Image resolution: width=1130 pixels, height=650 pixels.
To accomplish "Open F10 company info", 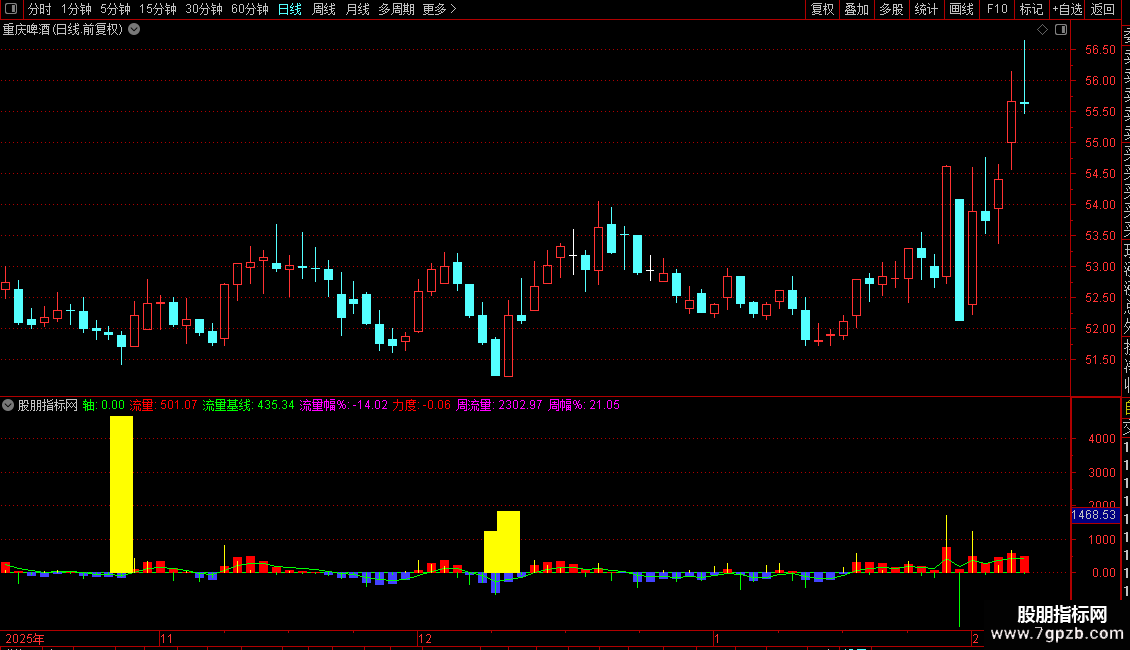I will tap(997, 9).
